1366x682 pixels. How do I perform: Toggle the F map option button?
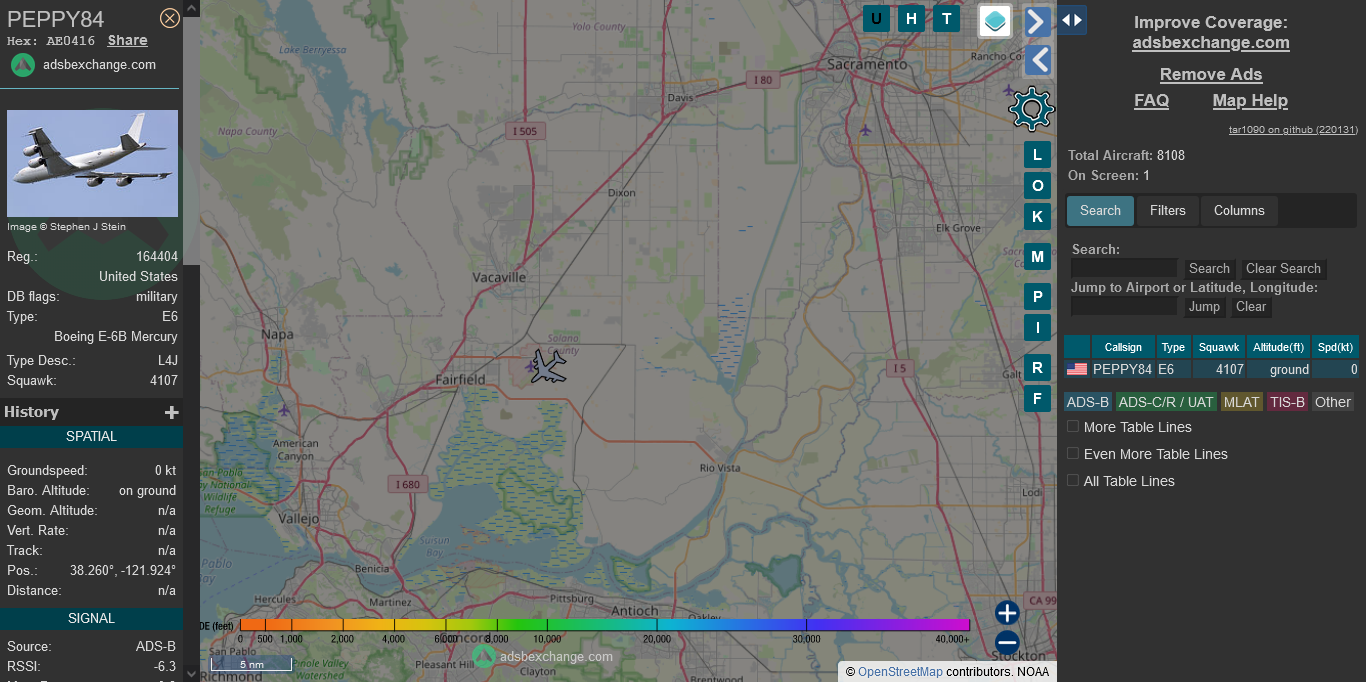(1037, 399)
